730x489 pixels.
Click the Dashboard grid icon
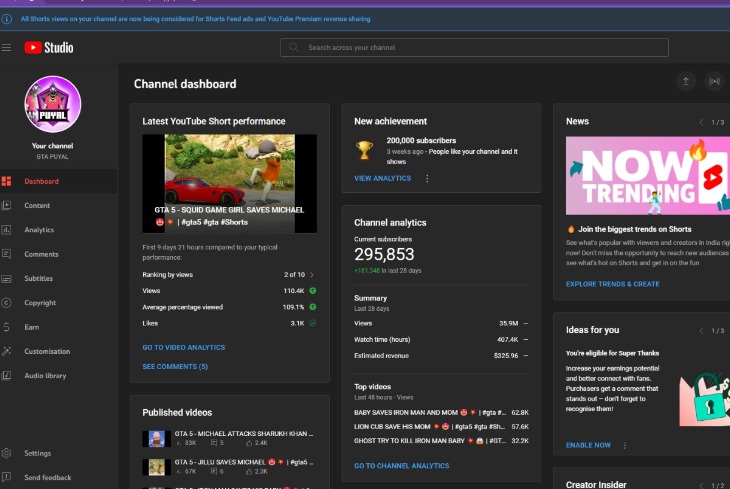point(7,181)
